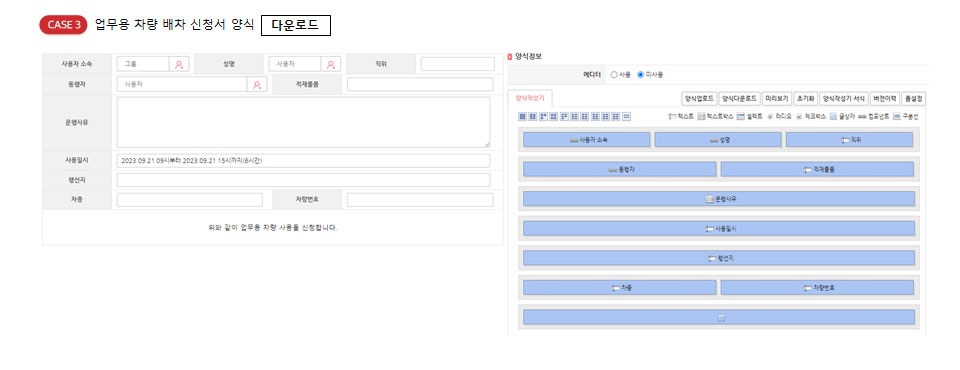This screenshot has width=960, height=370.
Task: Click the 양식다운로드 button
Action: pos(740,99)
